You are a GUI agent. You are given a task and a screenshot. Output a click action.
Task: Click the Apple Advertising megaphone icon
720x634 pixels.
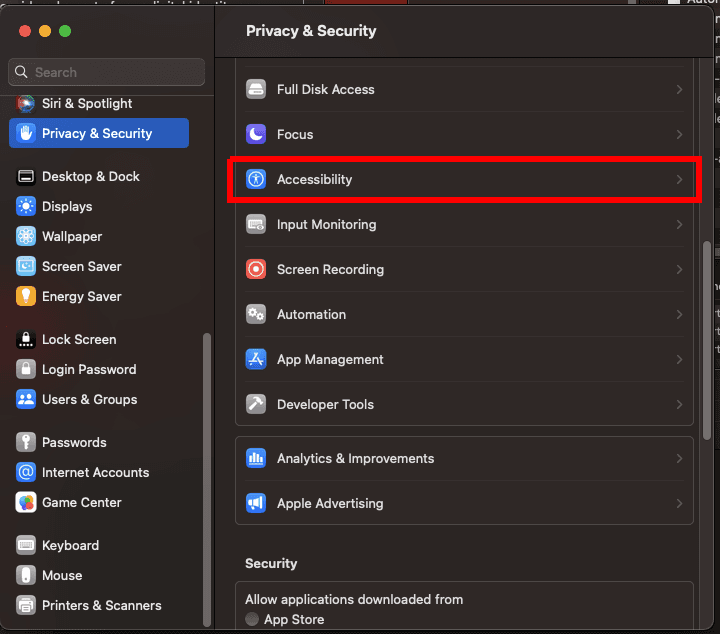pos(256,503)
